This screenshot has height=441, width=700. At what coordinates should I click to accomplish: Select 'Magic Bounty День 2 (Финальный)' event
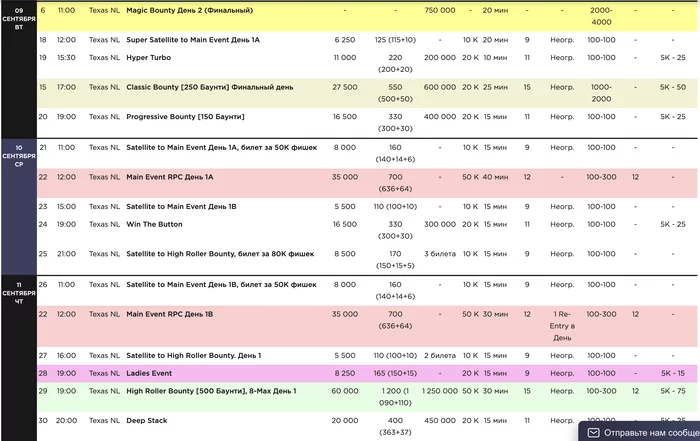(189, 10)
